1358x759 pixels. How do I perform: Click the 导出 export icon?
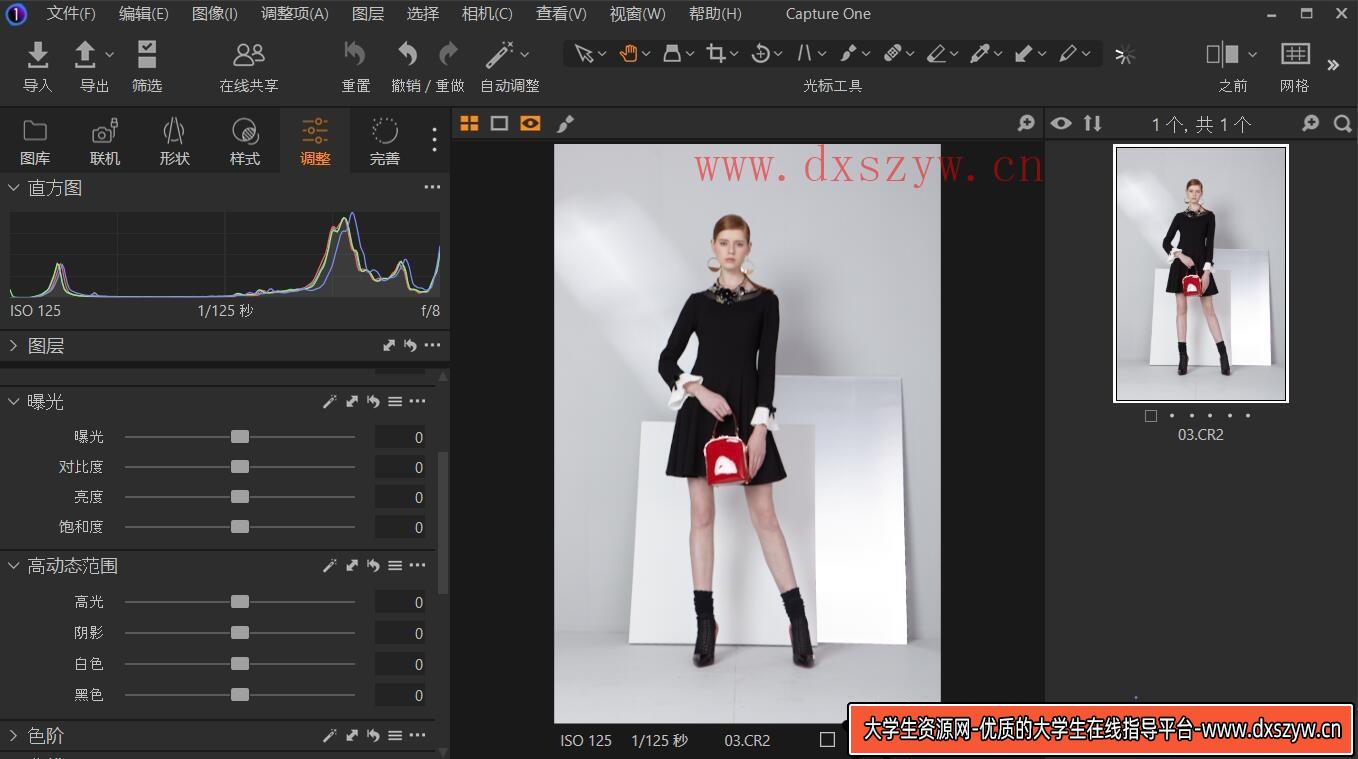tap(85, 54)
